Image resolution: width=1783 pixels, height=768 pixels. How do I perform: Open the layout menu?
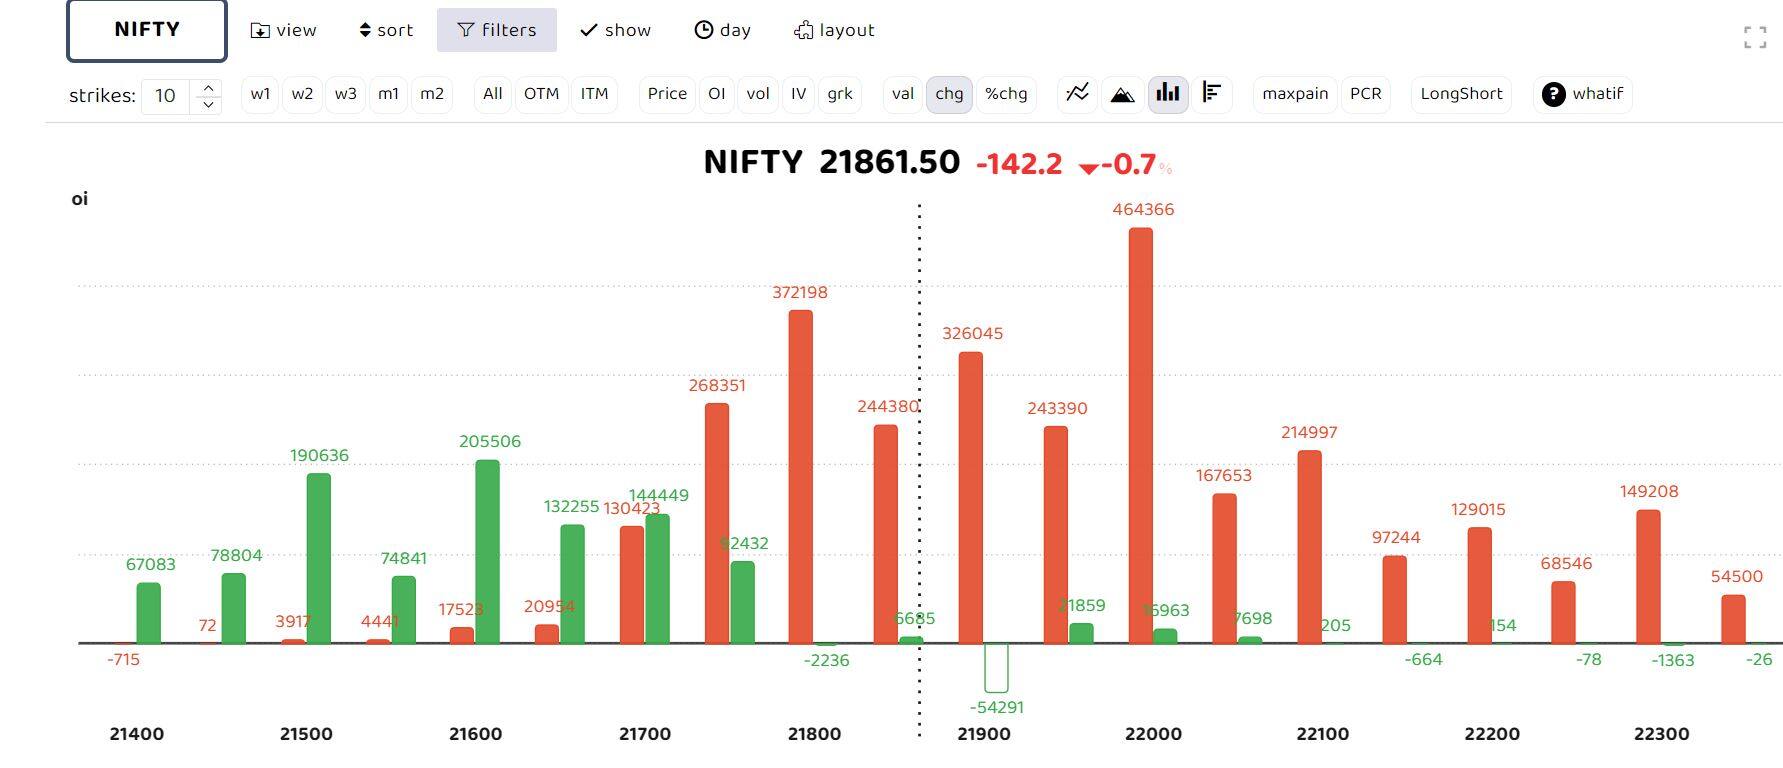pyautogui.click(x=834, y=30)
